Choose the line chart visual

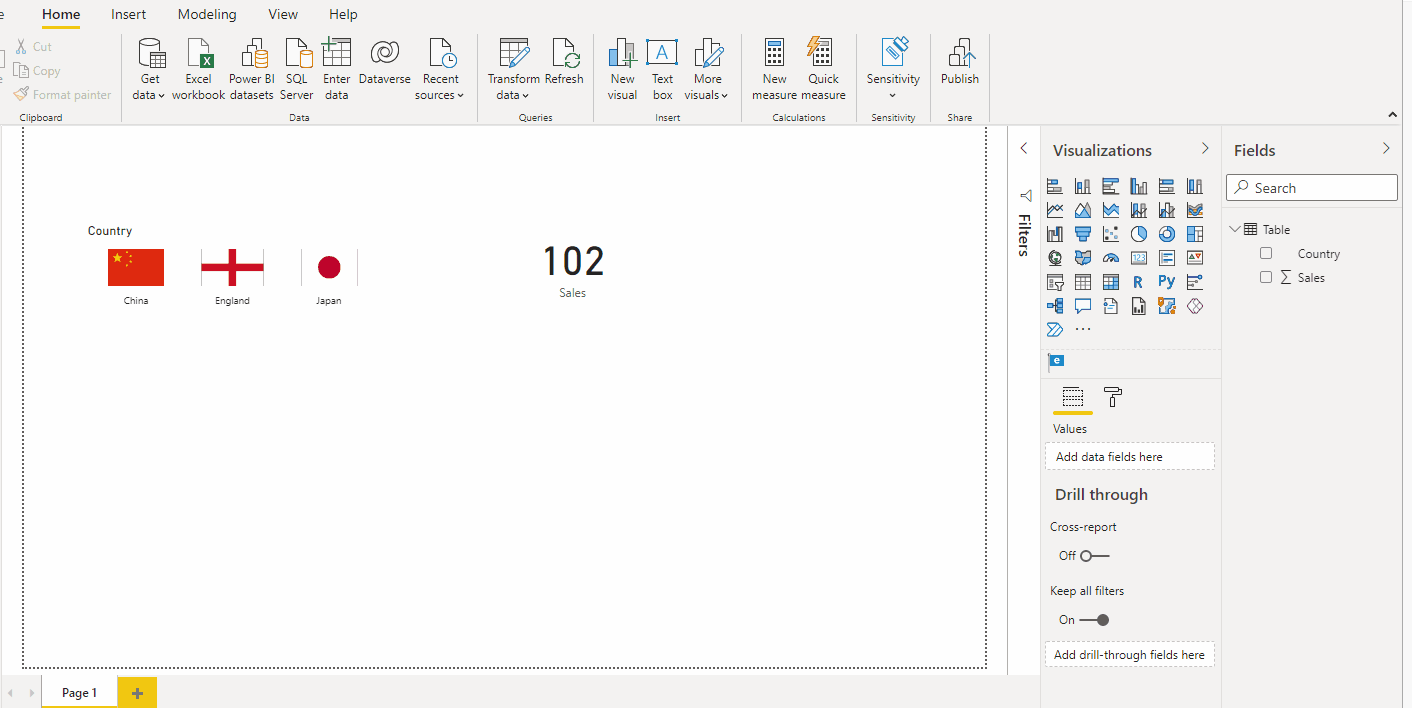tap(1055, 210)
